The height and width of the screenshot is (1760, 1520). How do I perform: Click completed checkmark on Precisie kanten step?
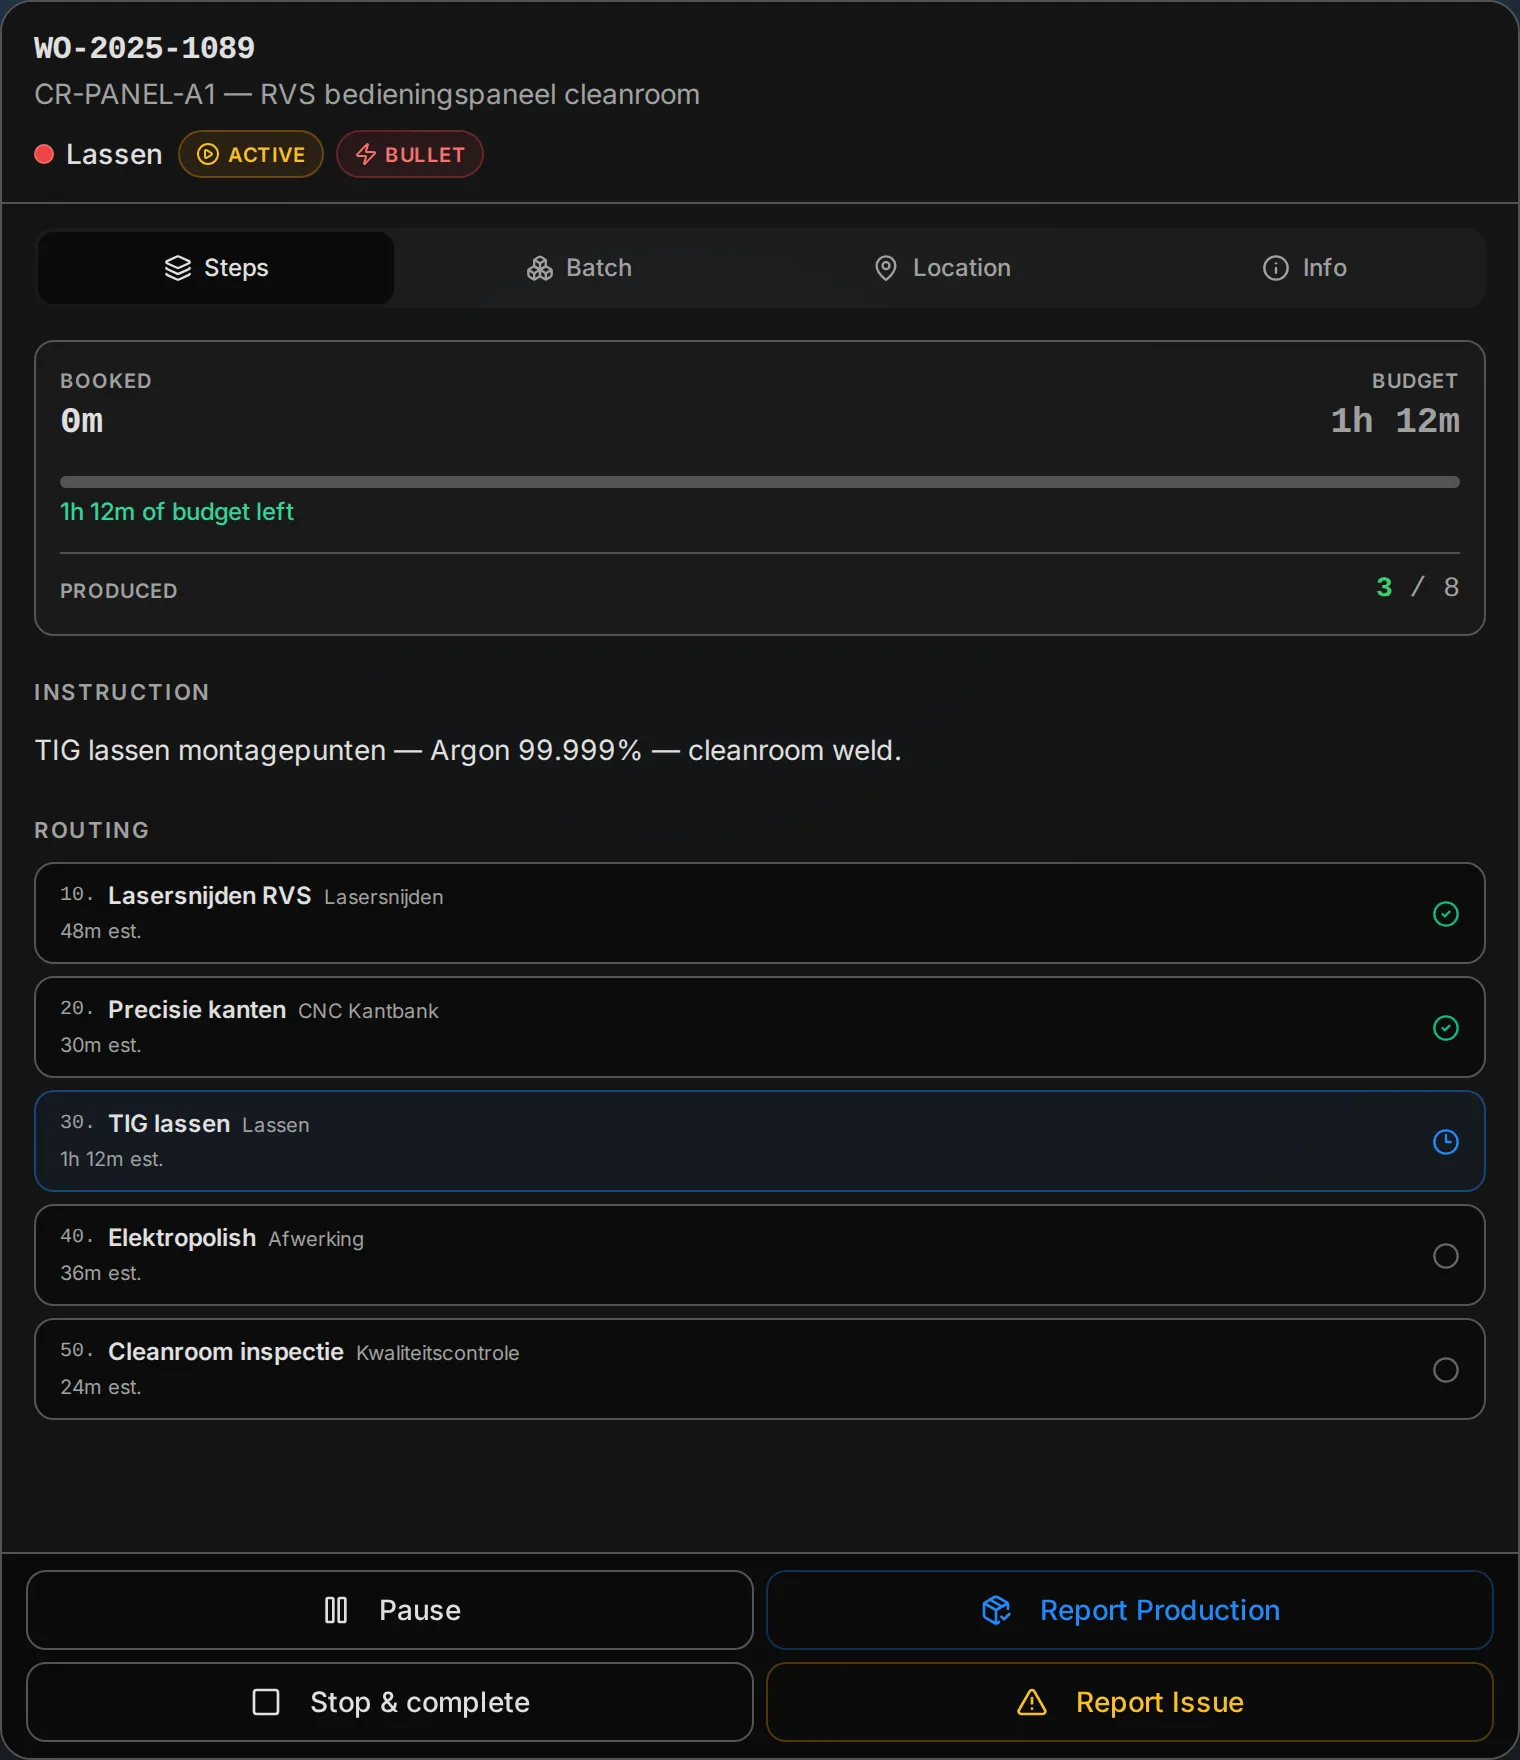pos(1446,1028)
